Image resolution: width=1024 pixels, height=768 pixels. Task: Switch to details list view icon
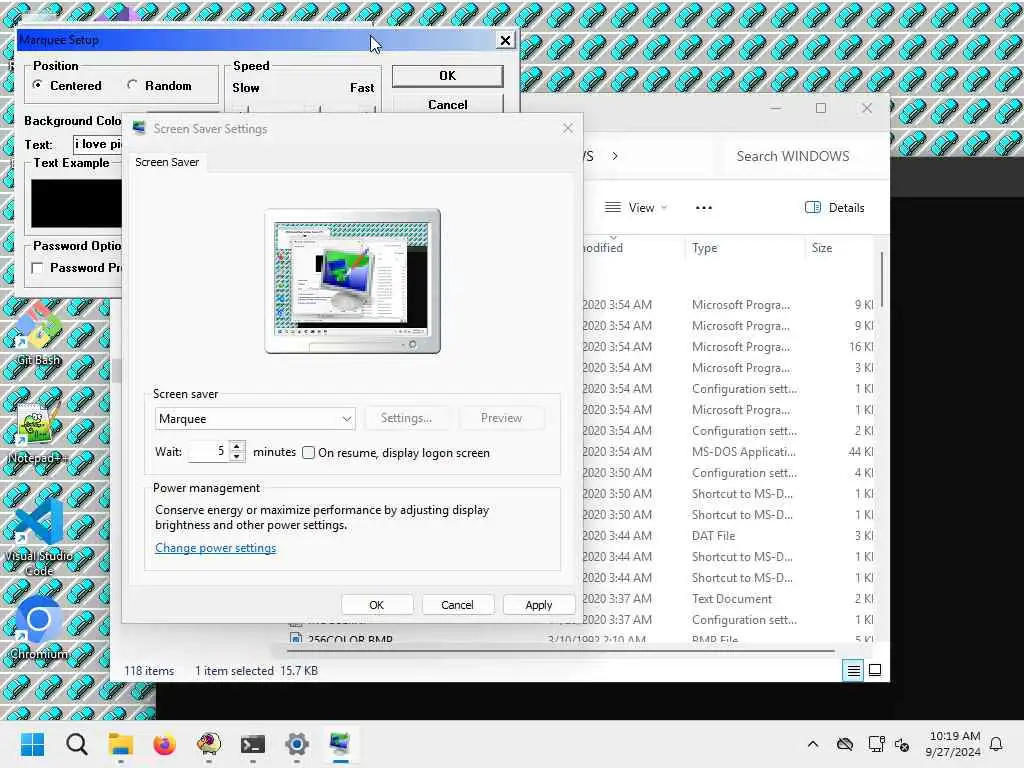(x=853, y=671)
